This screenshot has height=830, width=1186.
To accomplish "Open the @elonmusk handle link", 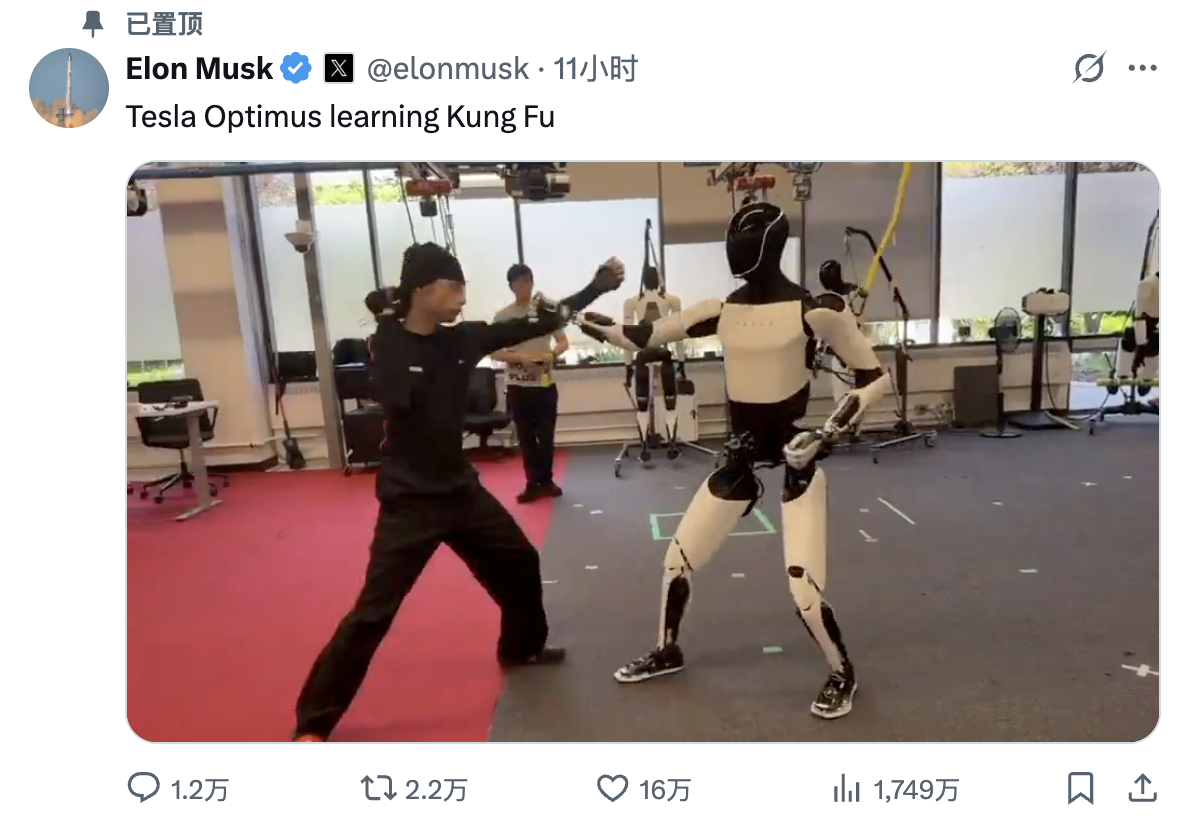I will coord(448,69).
